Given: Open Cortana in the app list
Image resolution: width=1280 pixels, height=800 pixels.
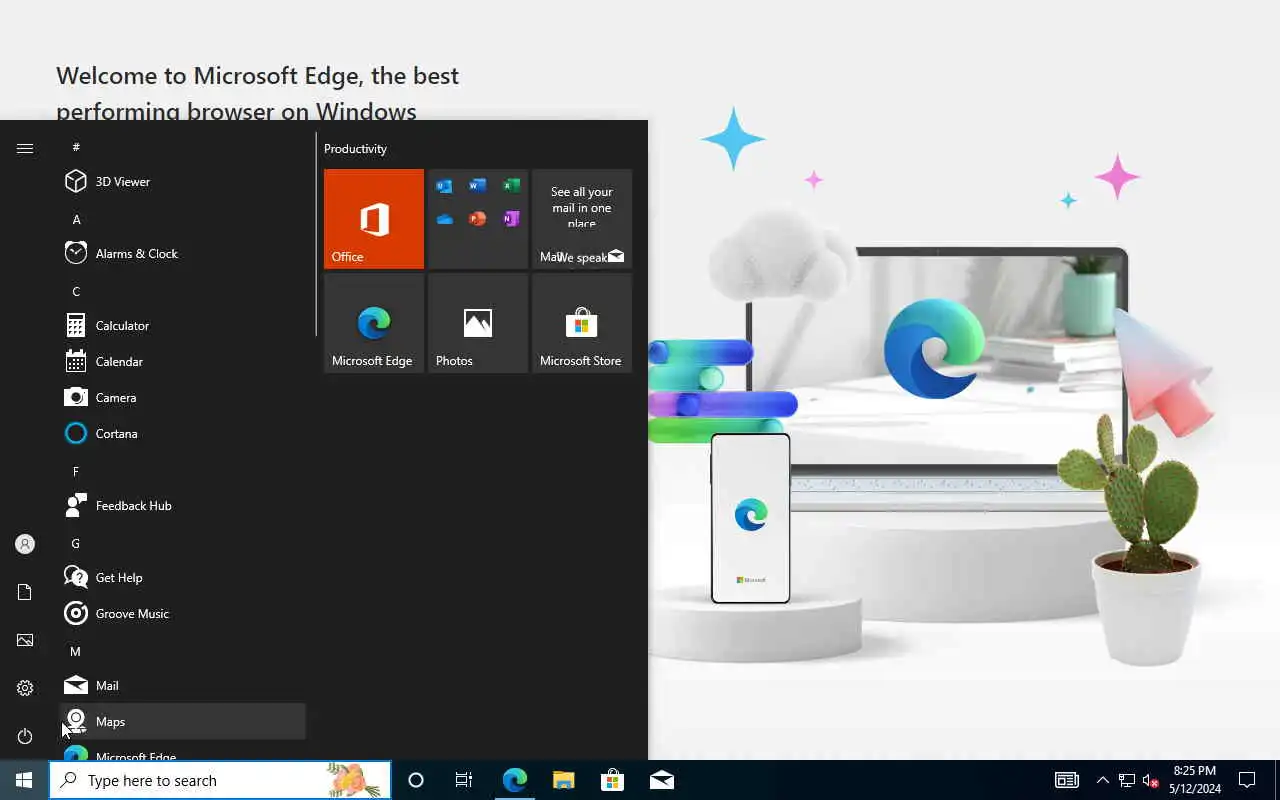Looking at the screenshot, I should click(x=182, y=433).
